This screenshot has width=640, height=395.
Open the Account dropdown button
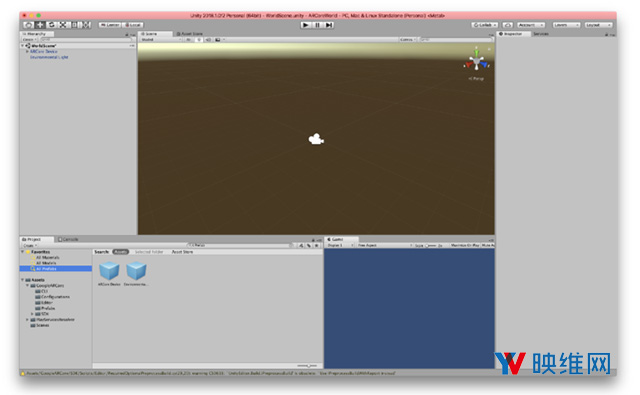[x=531, y=25]
